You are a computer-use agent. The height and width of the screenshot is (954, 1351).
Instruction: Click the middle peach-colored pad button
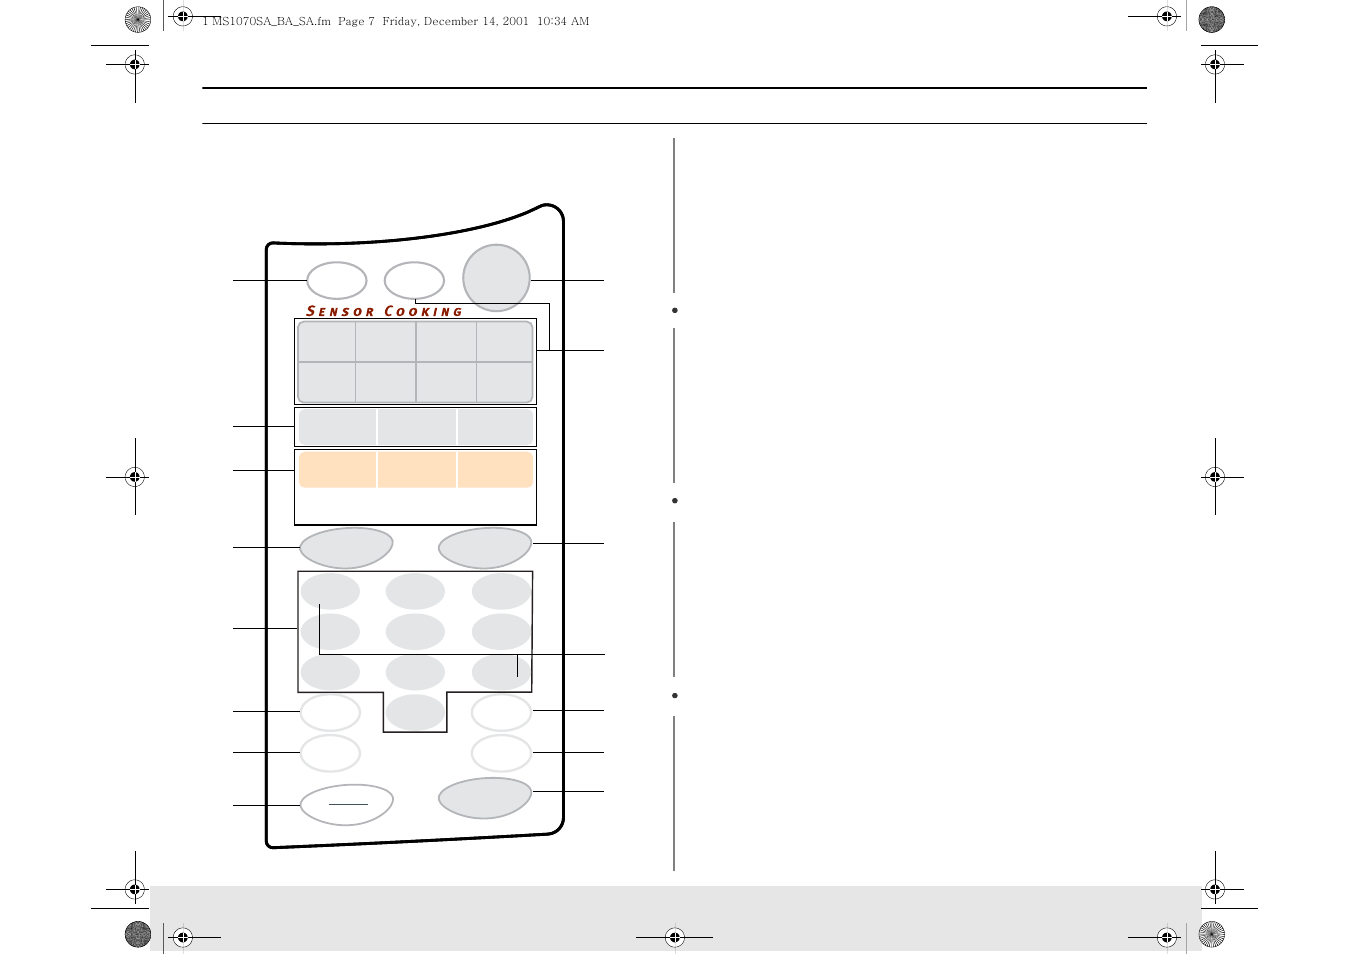pyautogui.click(x=417, y=469)
